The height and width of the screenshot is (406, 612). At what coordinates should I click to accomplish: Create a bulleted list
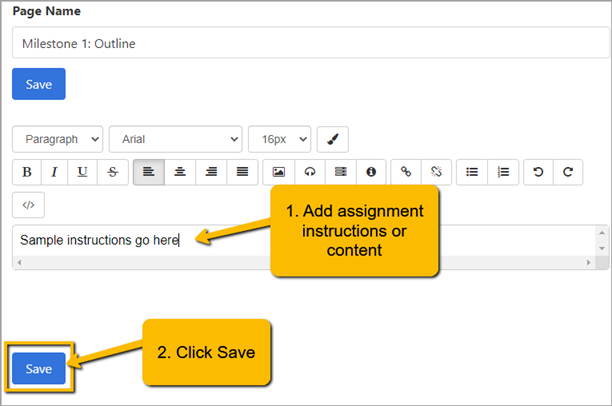click(x=472, y=172)
